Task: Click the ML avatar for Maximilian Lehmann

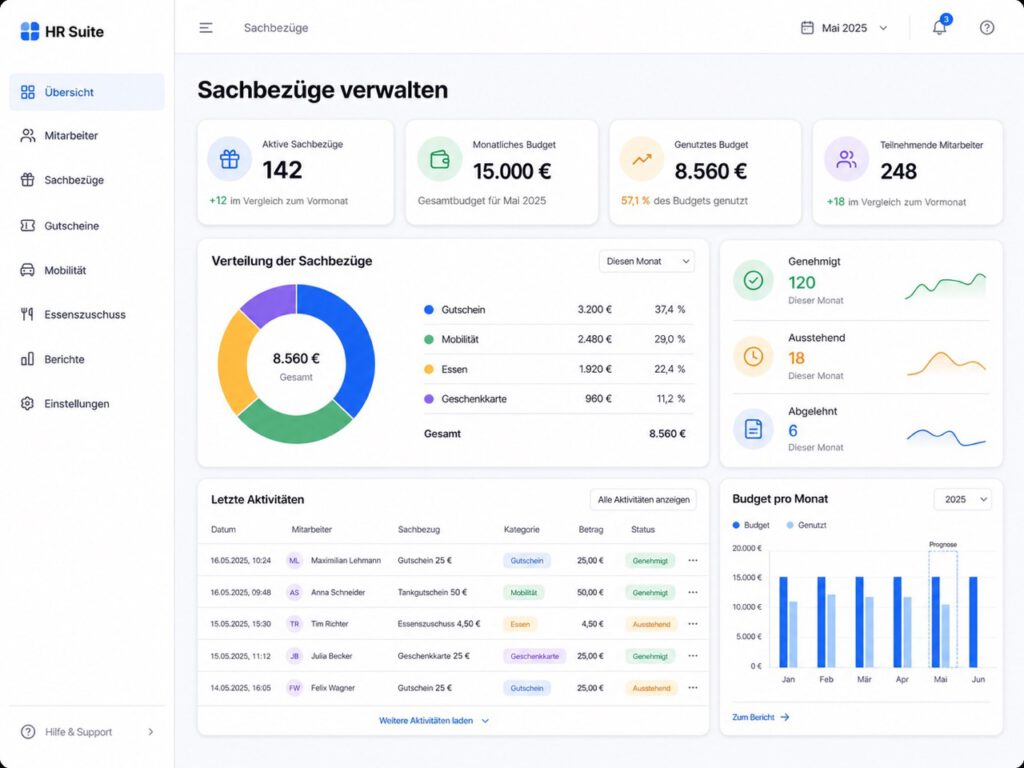Action: click(295, 560)
